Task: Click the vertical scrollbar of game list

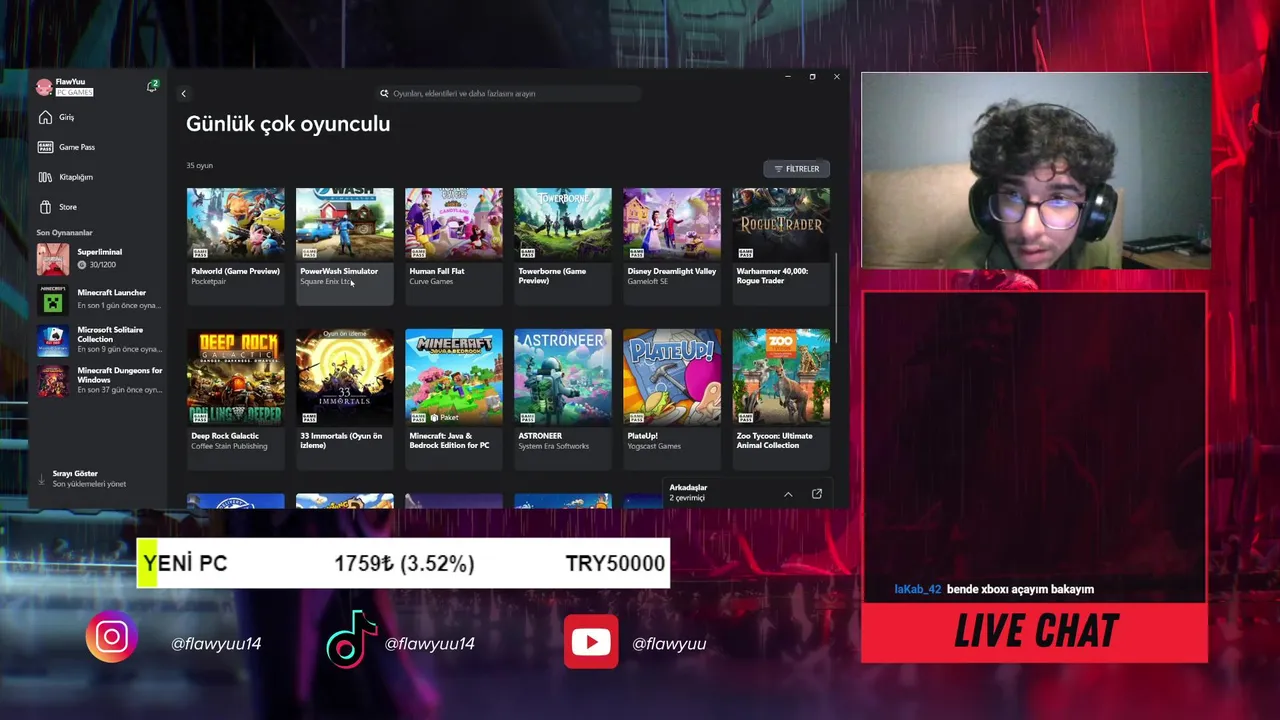Action: click(x=836, y=298)
